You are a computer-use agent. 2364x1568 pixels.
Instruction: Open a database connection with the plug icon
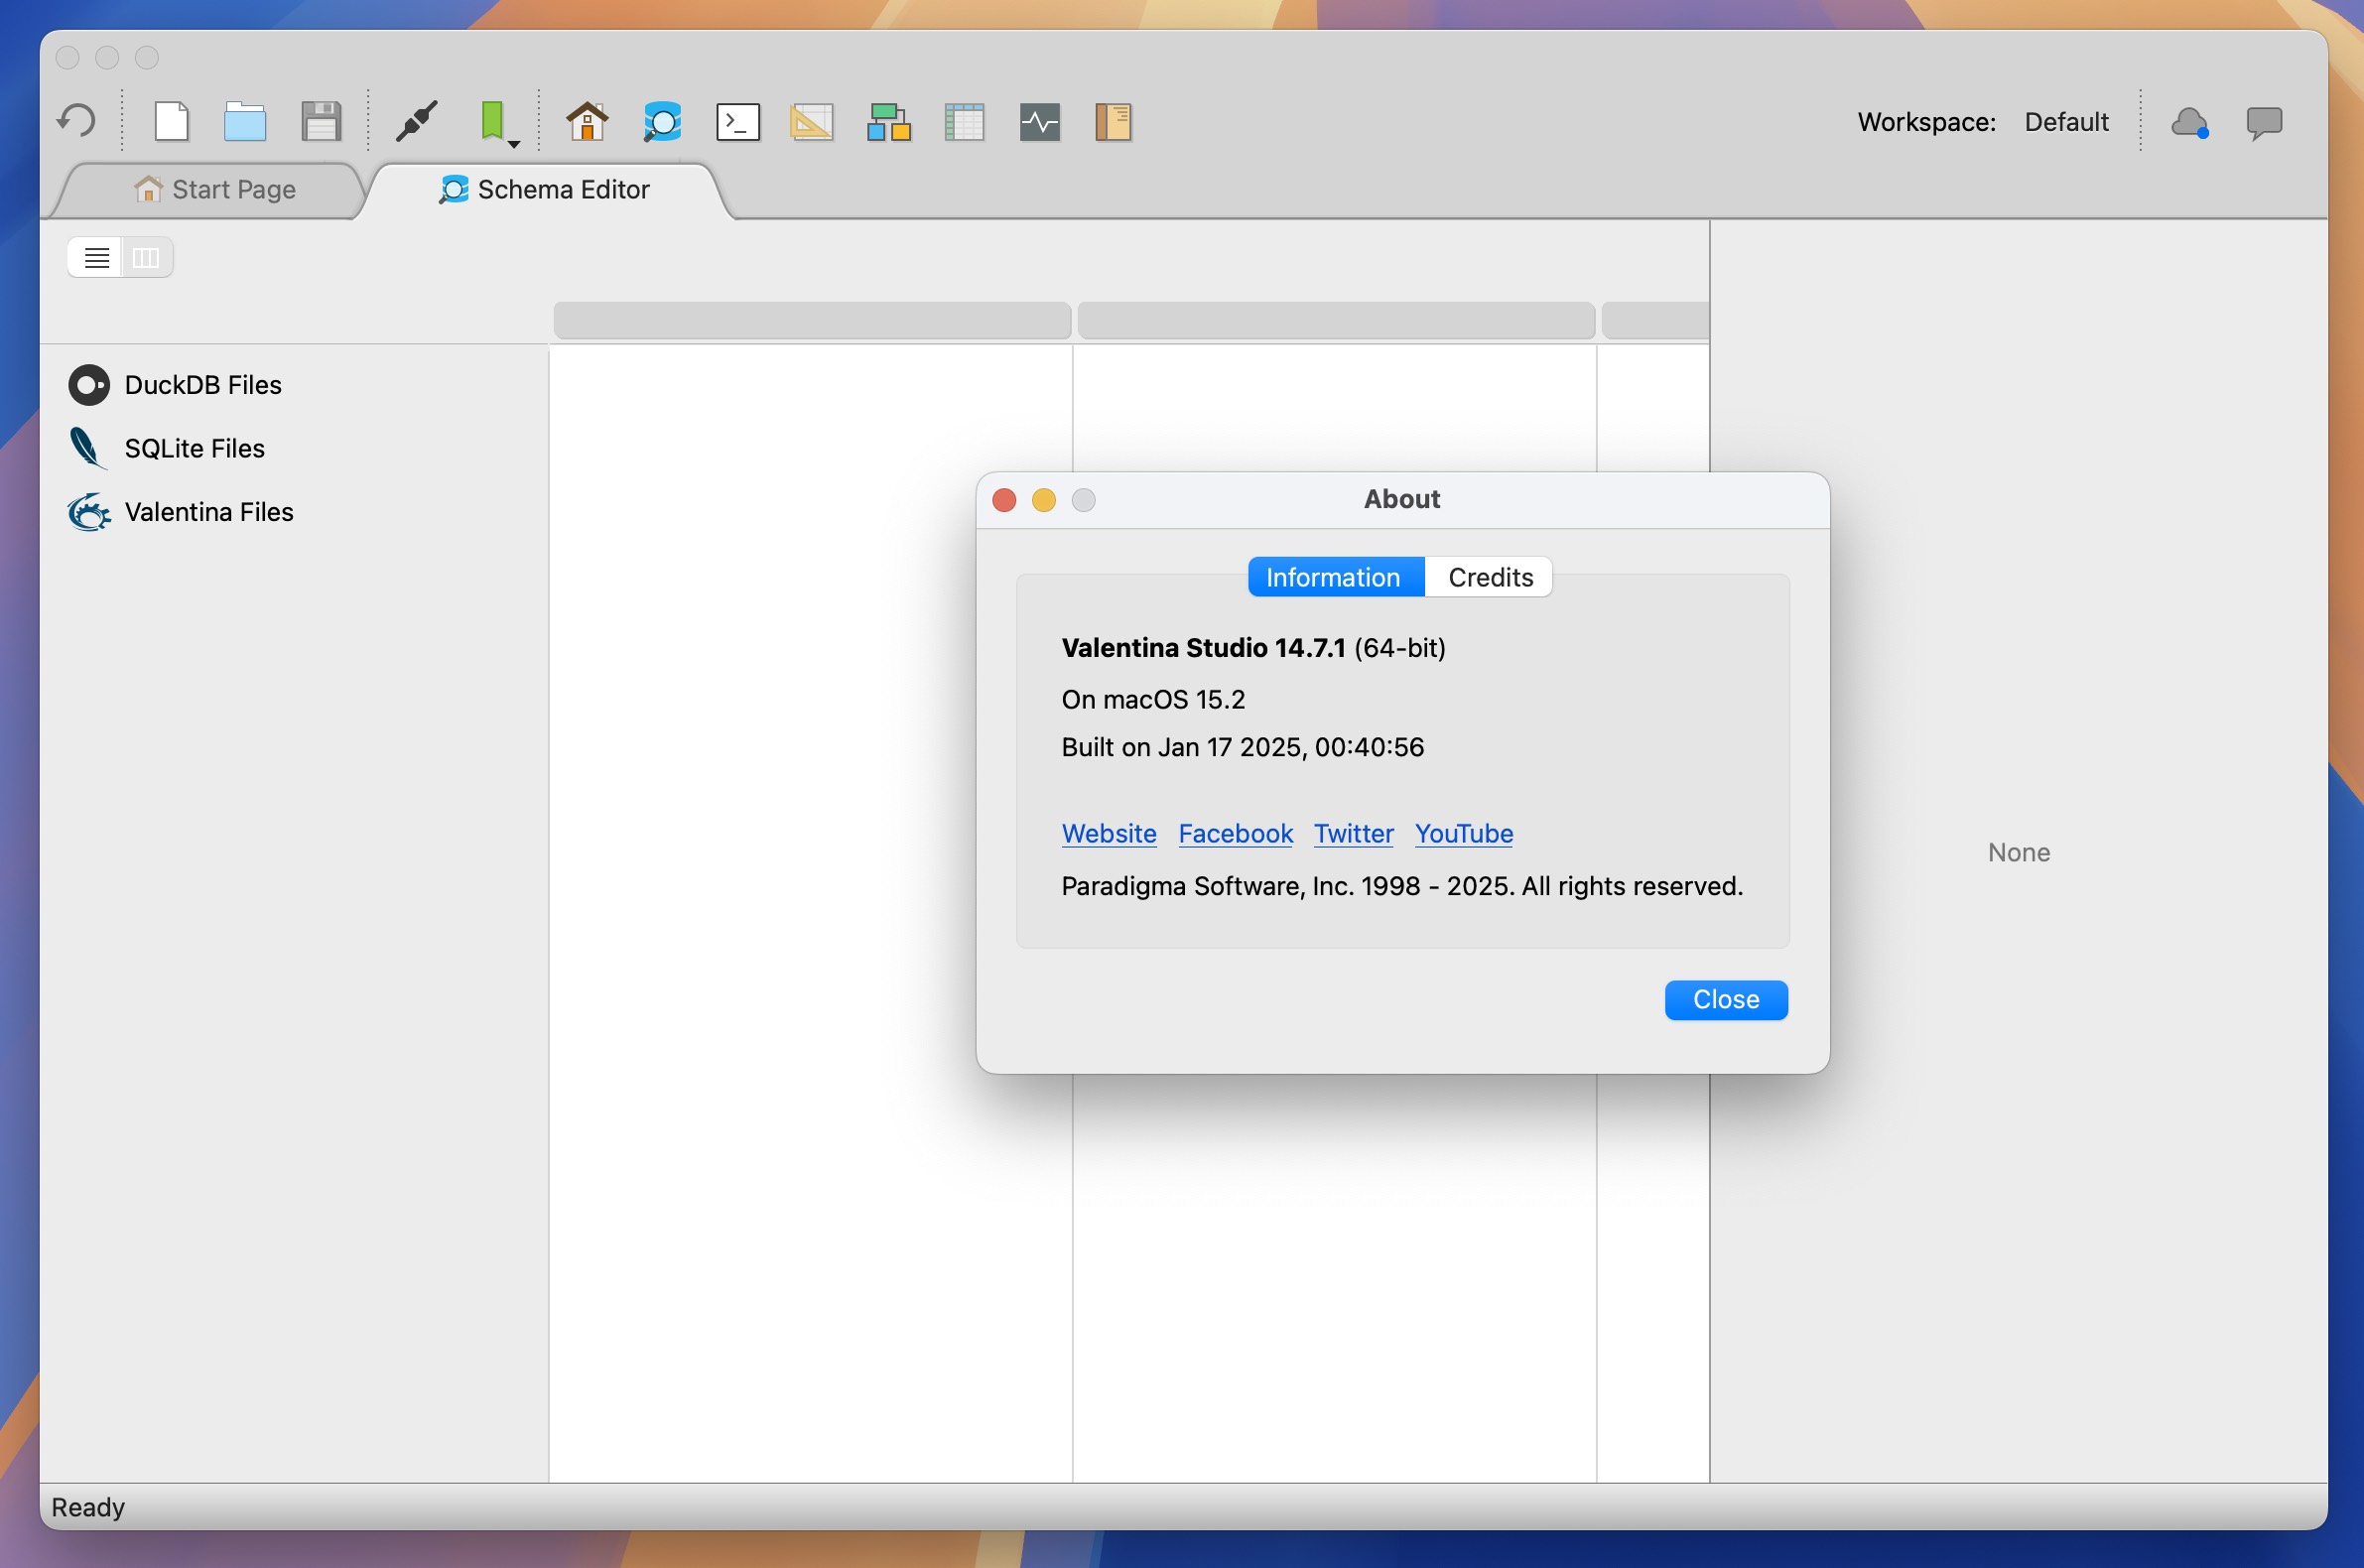(416, 121)
